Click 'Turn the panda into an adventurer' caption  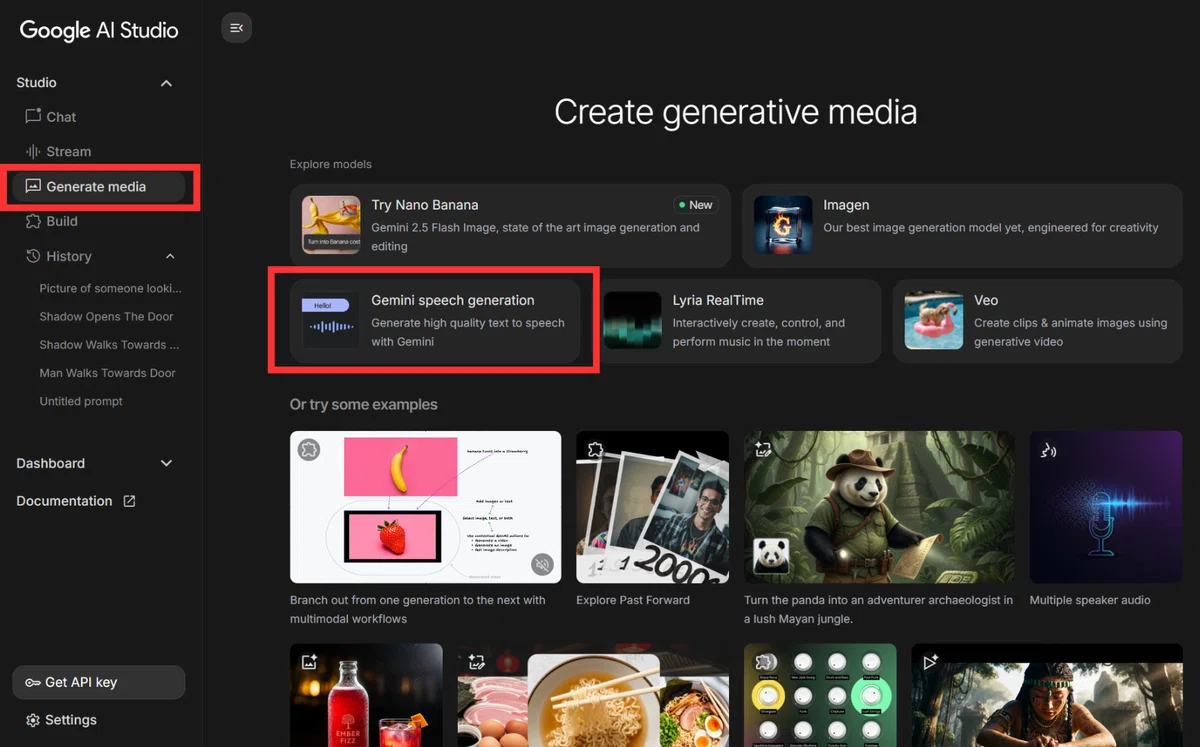point(878,609)
